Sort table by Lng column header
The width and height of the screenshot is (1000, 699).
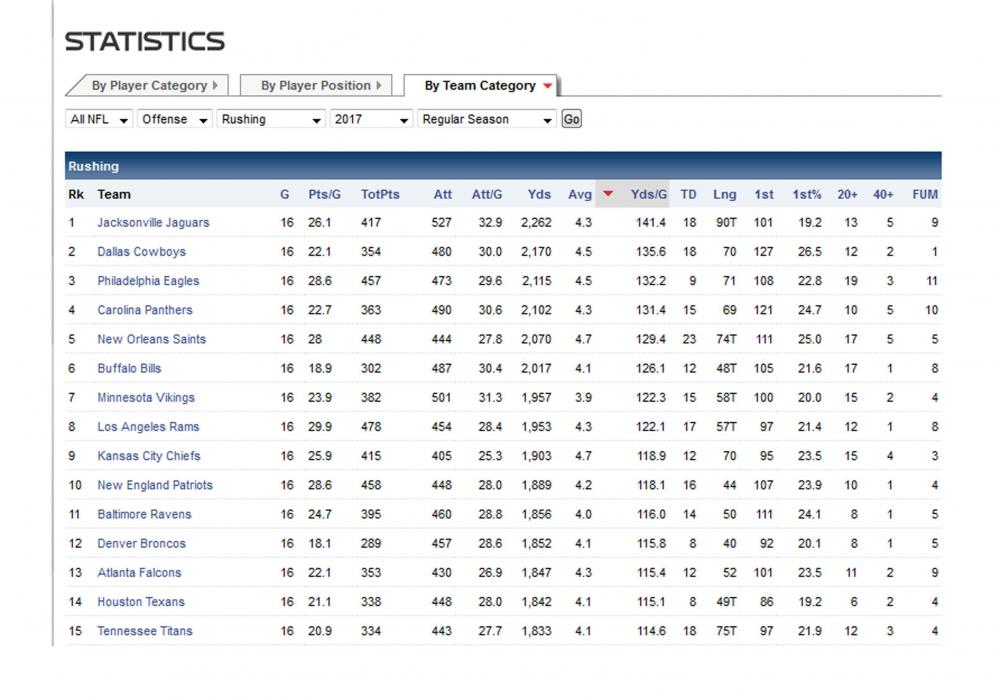[724, 195]
